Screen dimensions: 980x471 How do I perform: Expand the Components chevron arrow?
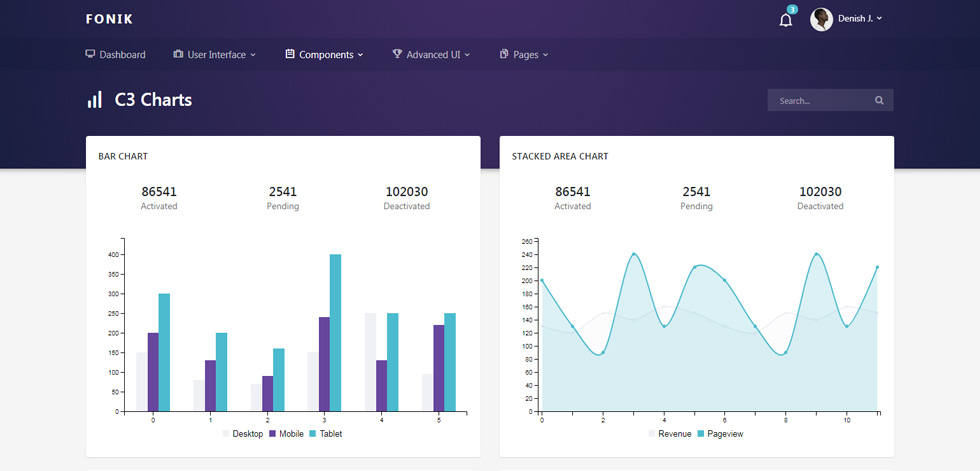click(x=361, y=55)
